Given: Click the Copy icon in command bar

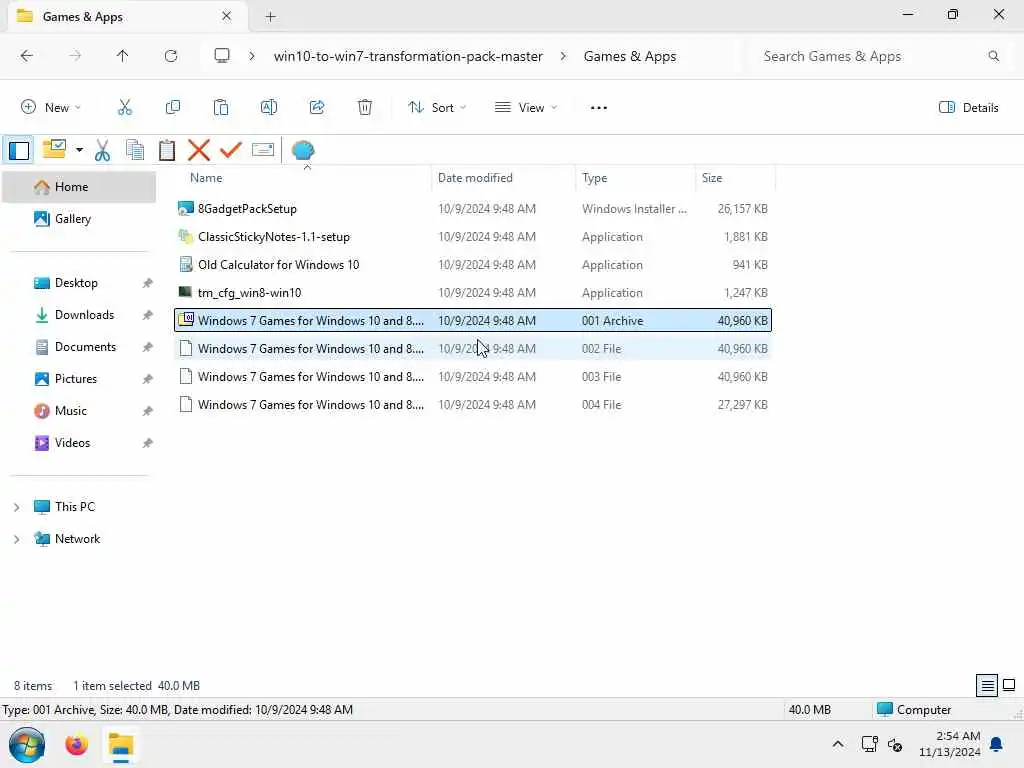Looking at the screenshot, I should point(173,108).
